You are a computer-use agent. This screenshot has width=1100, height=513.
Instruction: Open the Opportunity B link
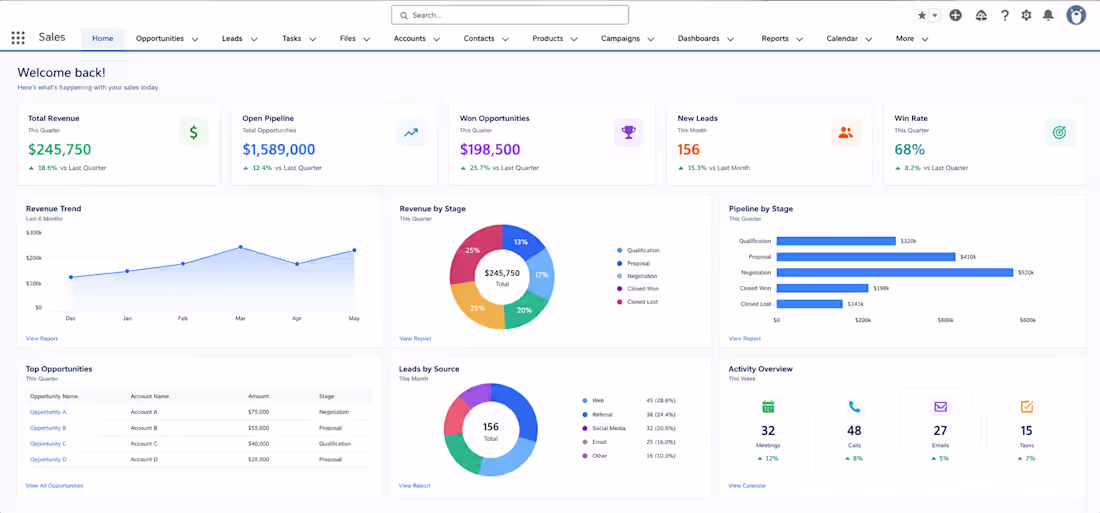pyautogui.click(x=48, y=428)
